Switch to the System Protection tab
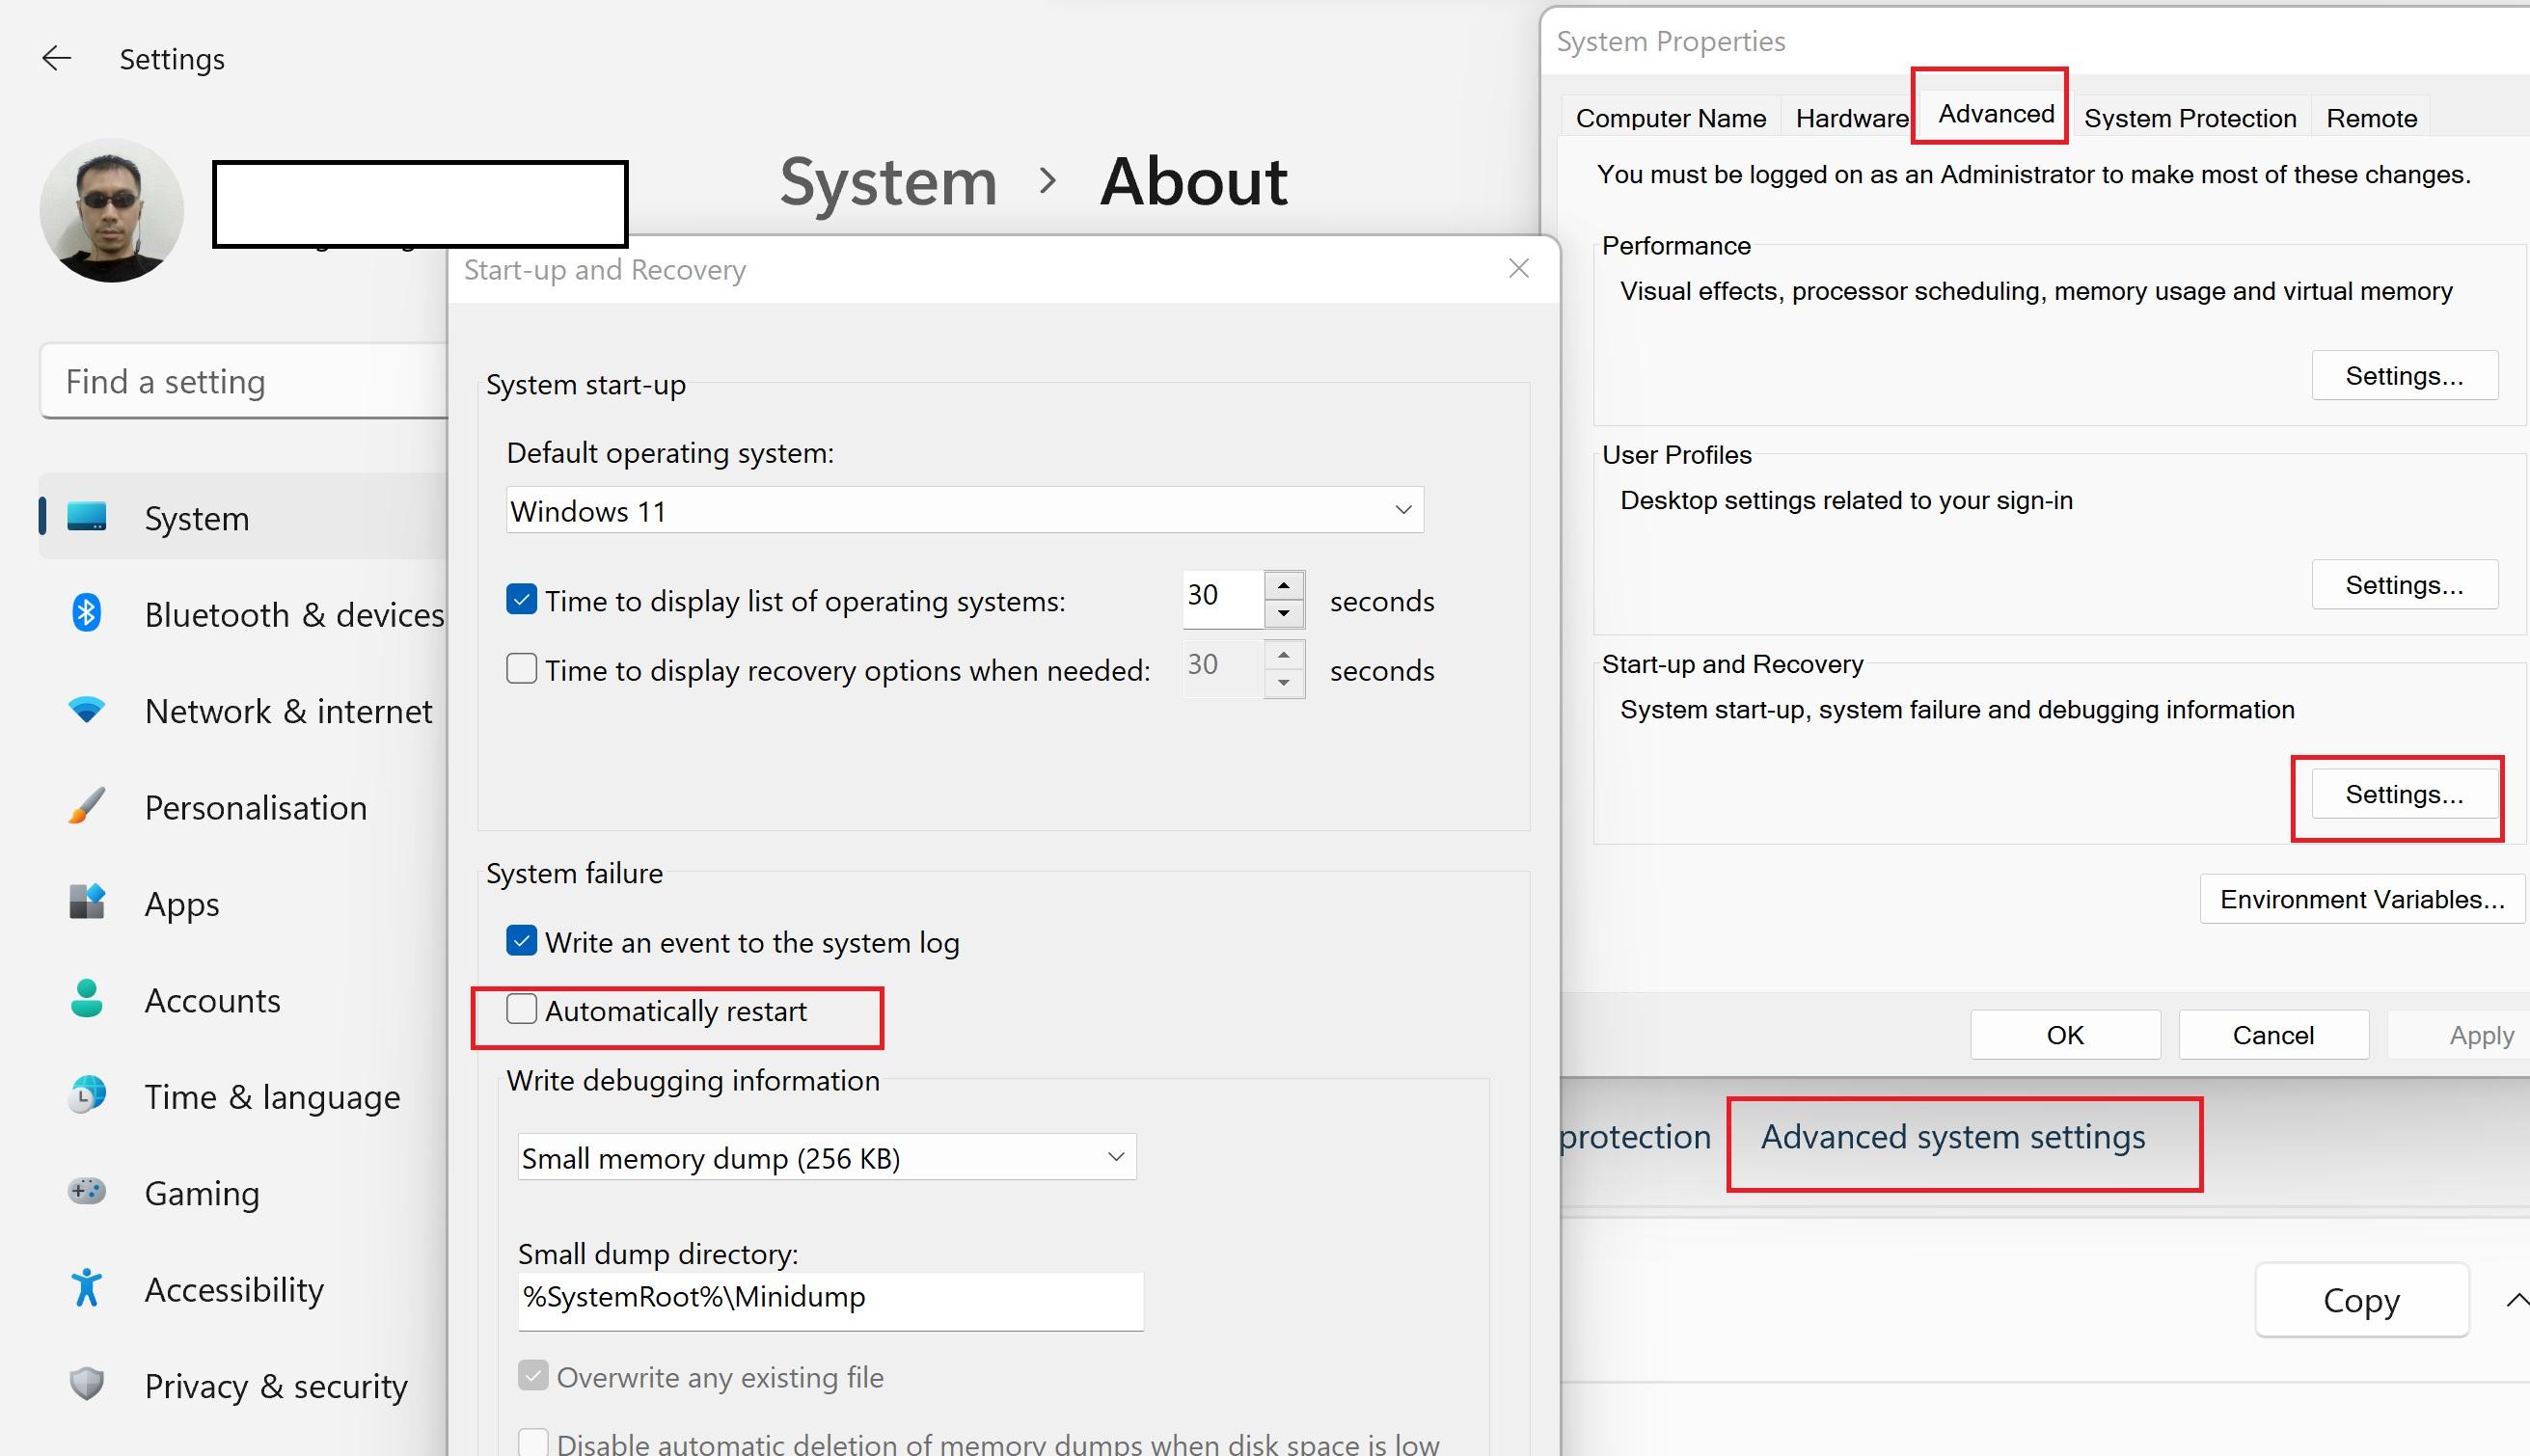2530x1456 pixels. tap(2190, 118)
